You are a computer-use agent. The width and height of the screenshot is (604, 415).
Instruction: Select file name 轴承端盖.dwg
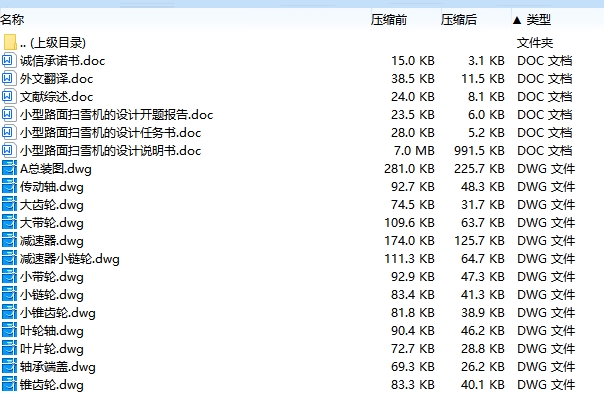click(x=58, y=366)
